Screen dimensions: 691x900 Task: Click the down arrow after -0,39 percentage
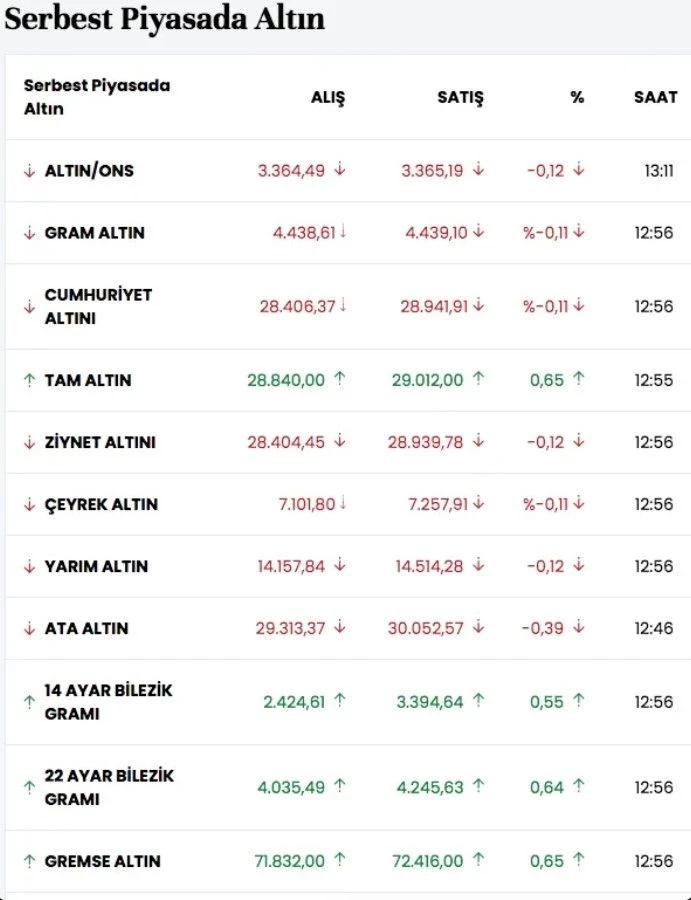coord(579,627)
